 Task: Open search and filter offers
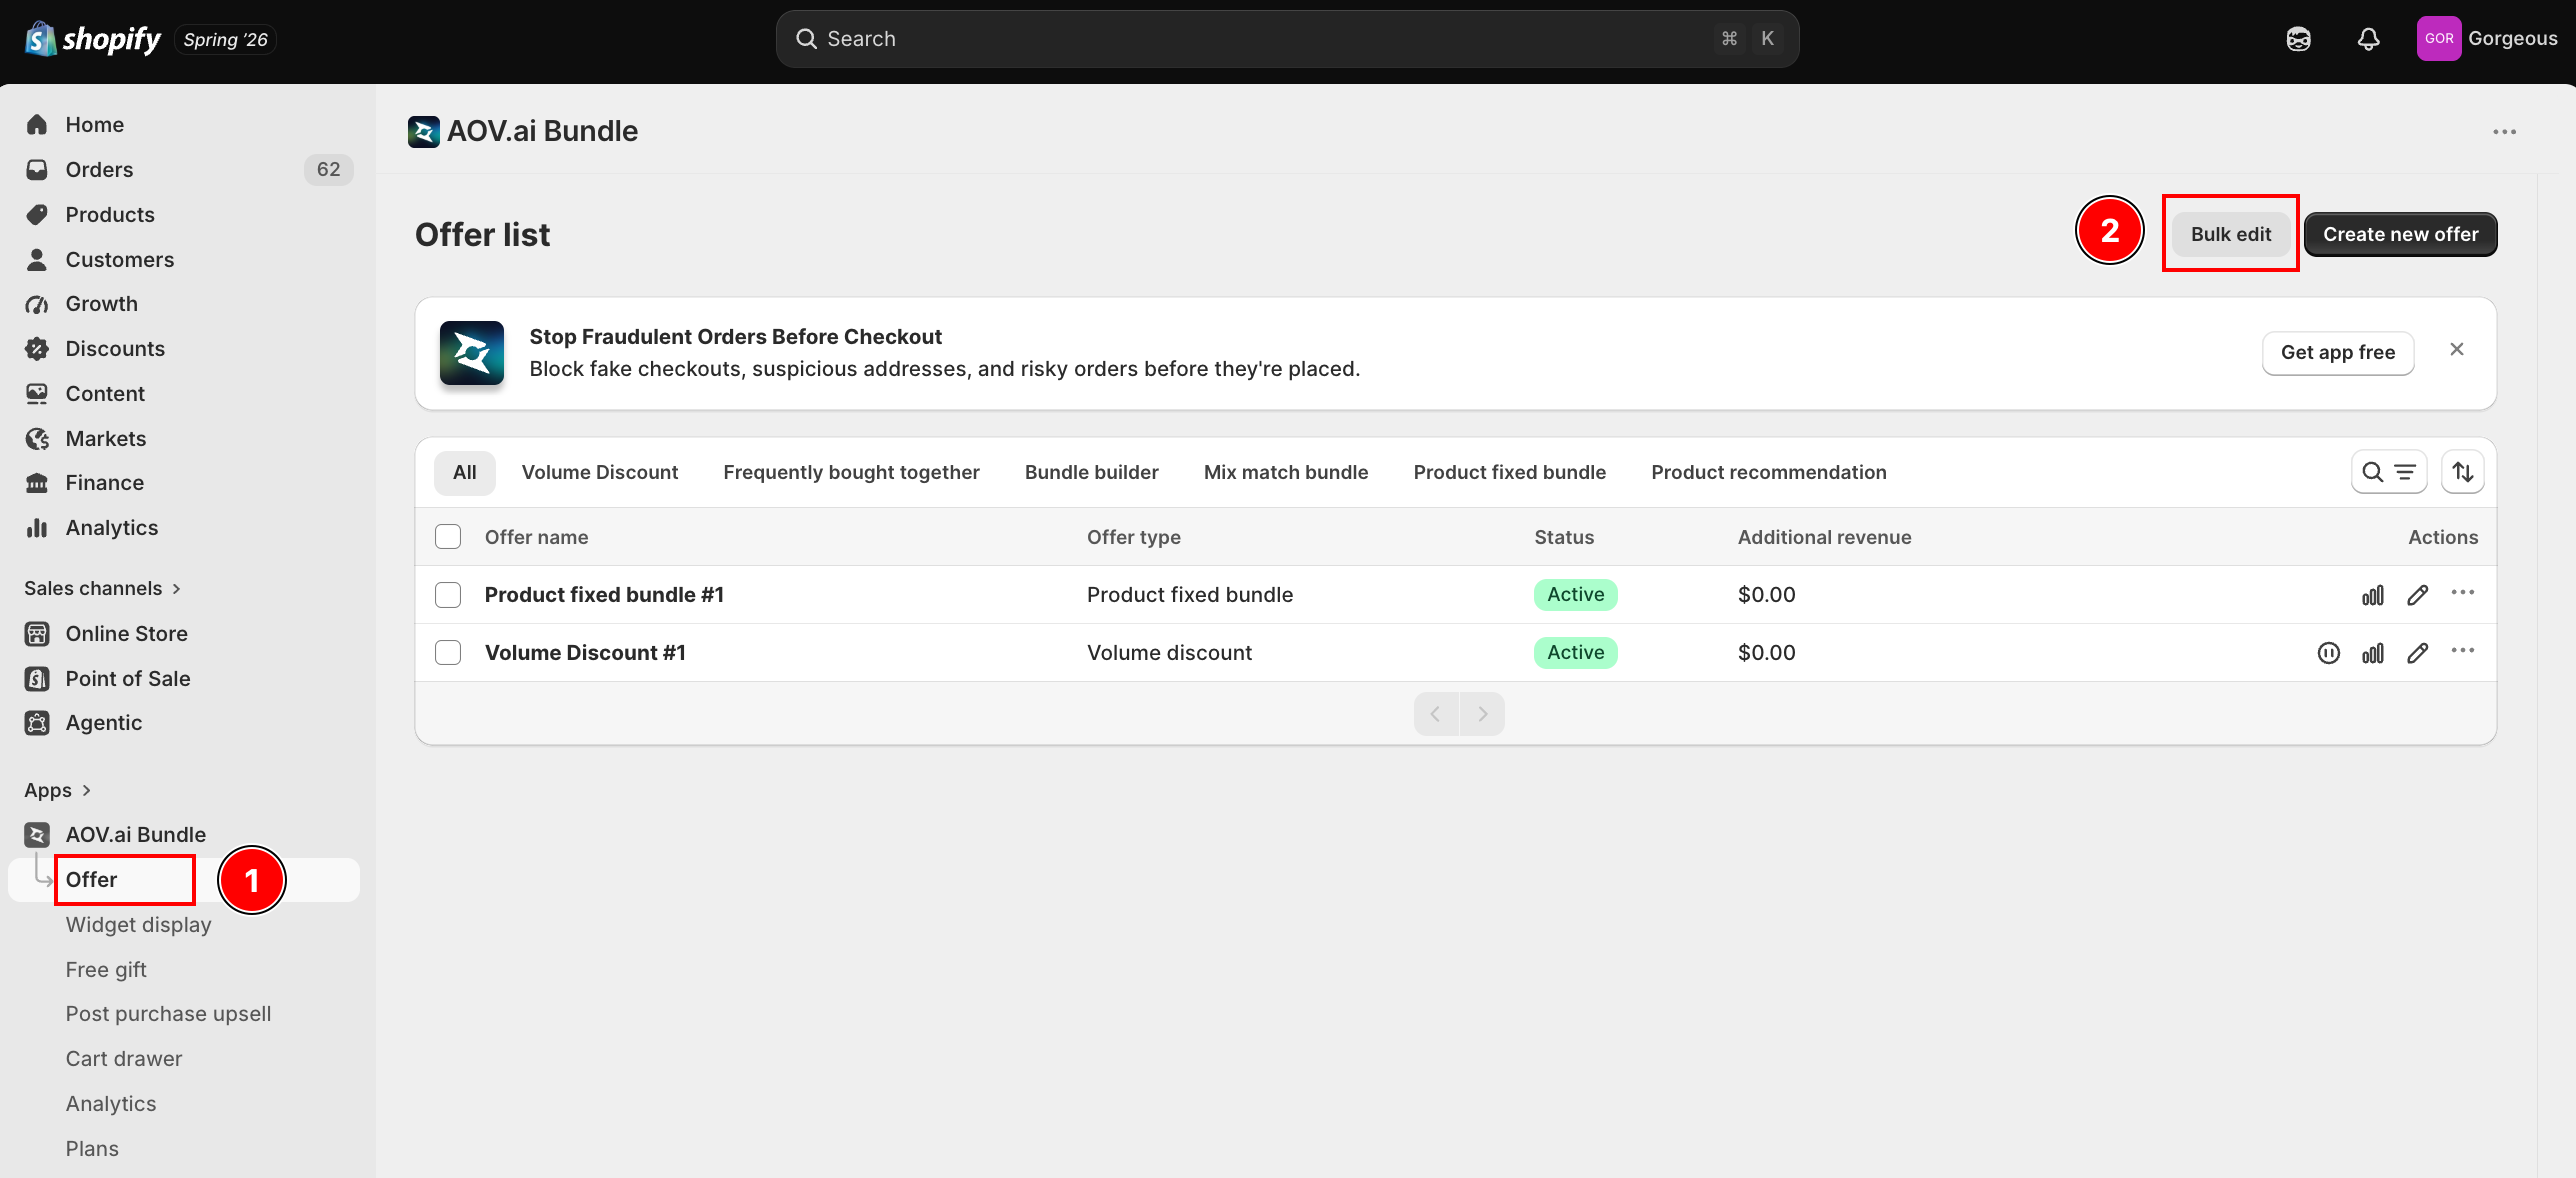[2388, 472]
